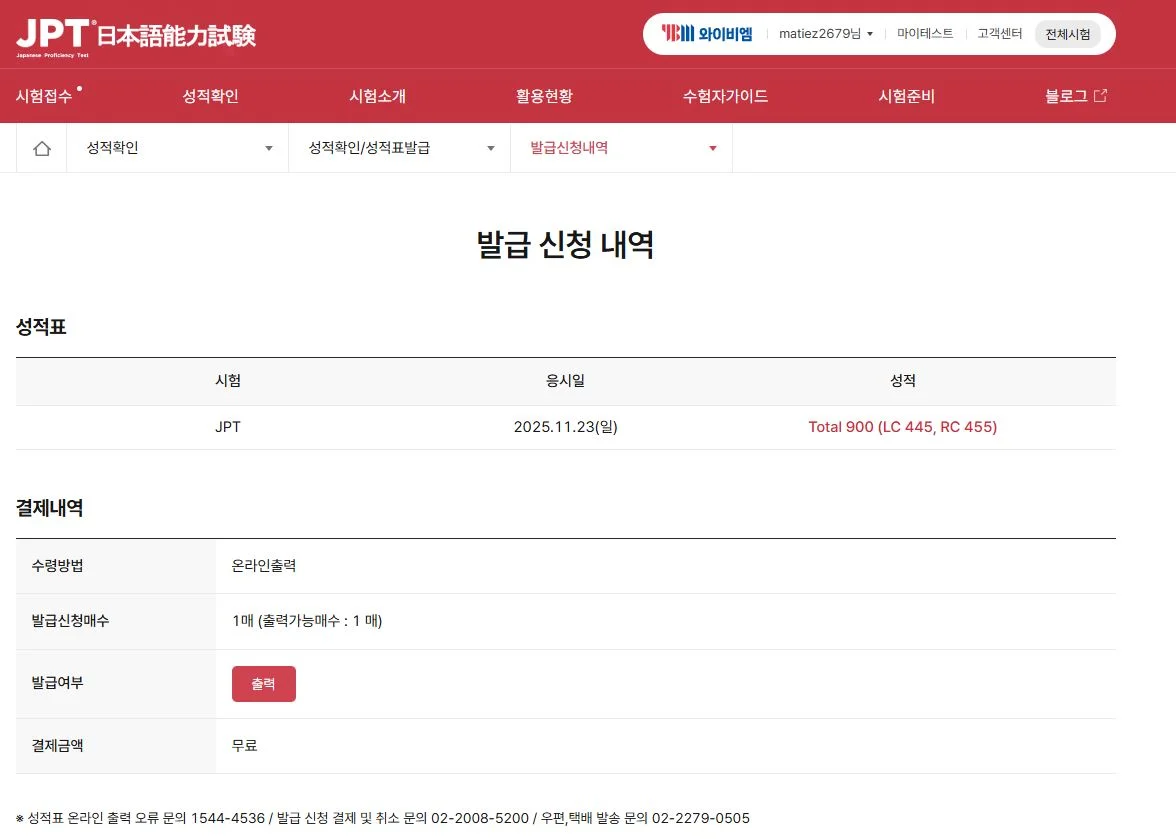
Task: Expand the 성적확인/성적표발급 breadcrumb dropdown
Action: coord(490,147)
